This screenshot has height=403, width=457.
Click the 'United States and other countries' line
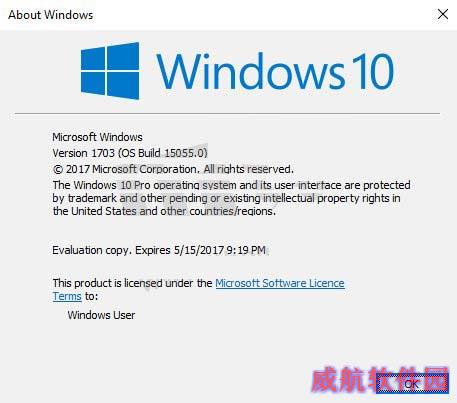[x=164, y=211]
